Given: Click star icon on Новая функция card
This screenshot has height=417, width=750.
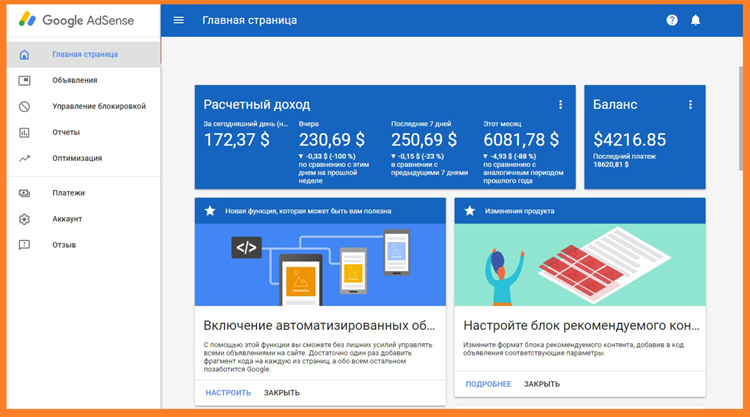Looking at the screenshot, I should point(210,211).
